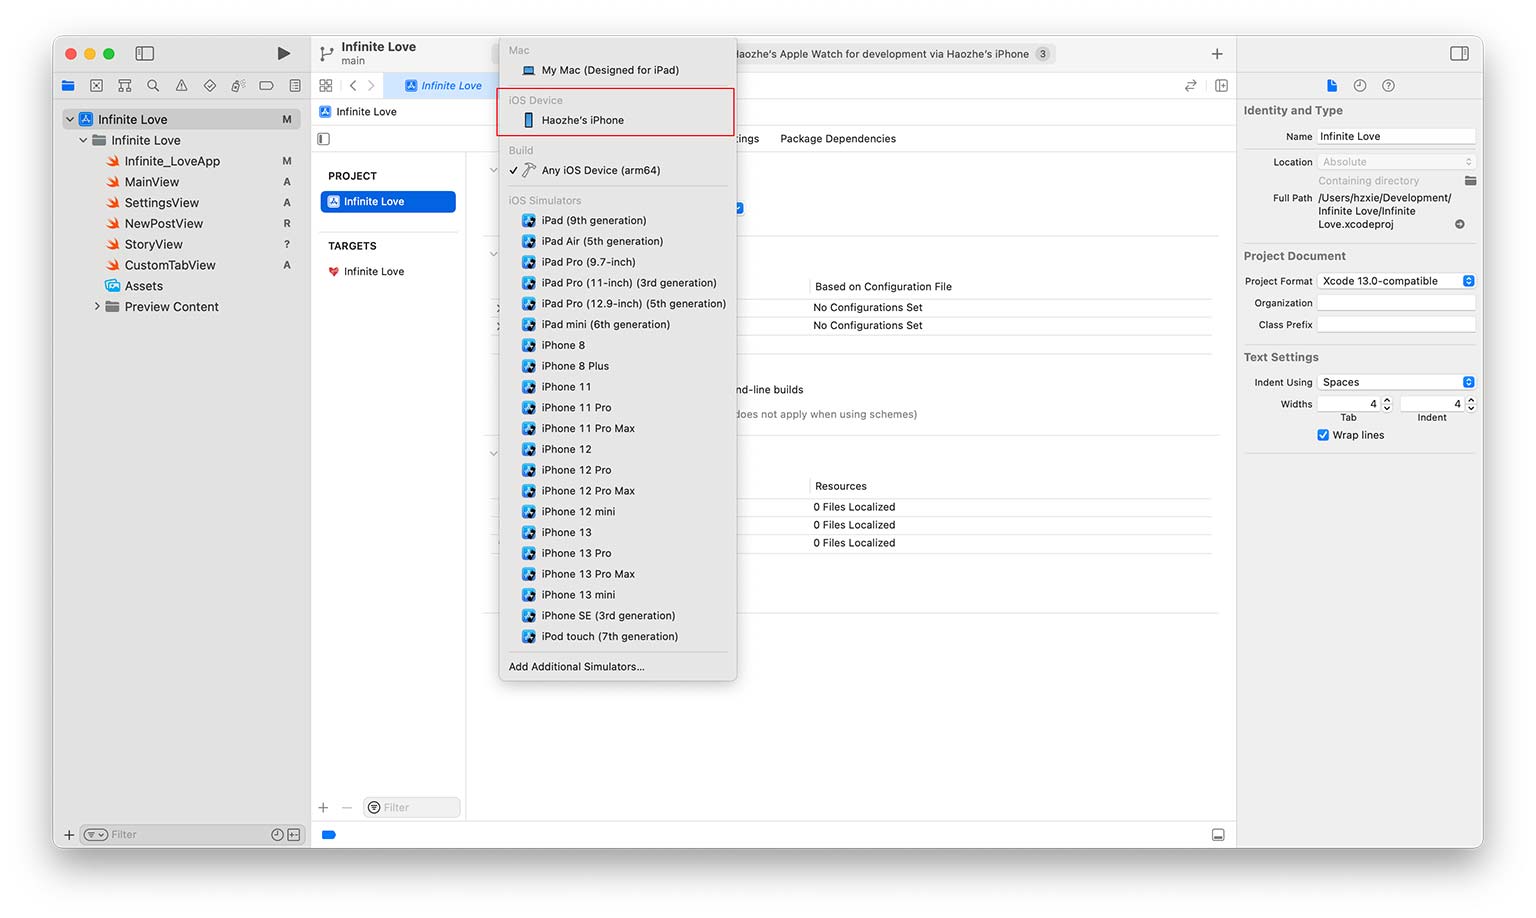Add an editor on the right
The width and height of the screenshot is (1536, 918).
click(x=1221, y=86)
